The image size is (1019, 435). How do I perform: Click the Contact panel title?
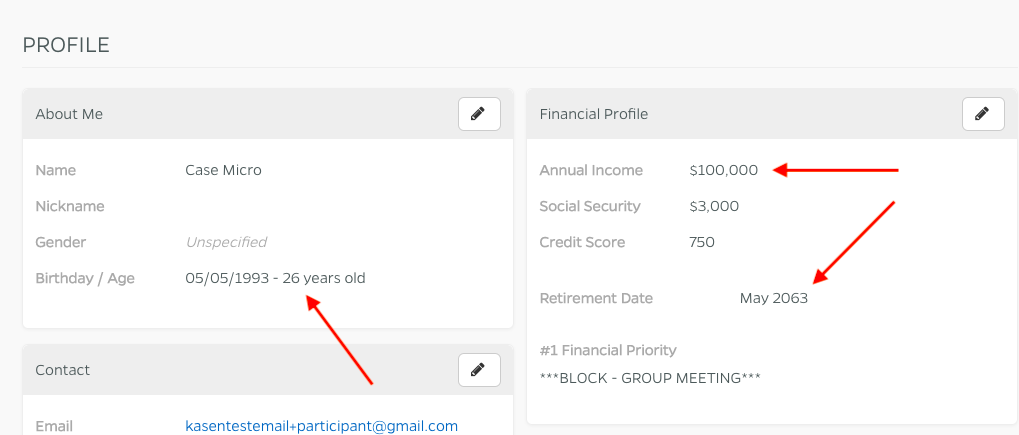tap(62, 370)
